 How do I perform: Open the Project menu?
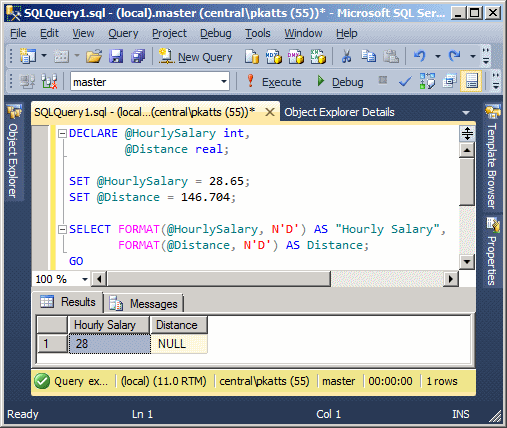click(x=169, y=33)
